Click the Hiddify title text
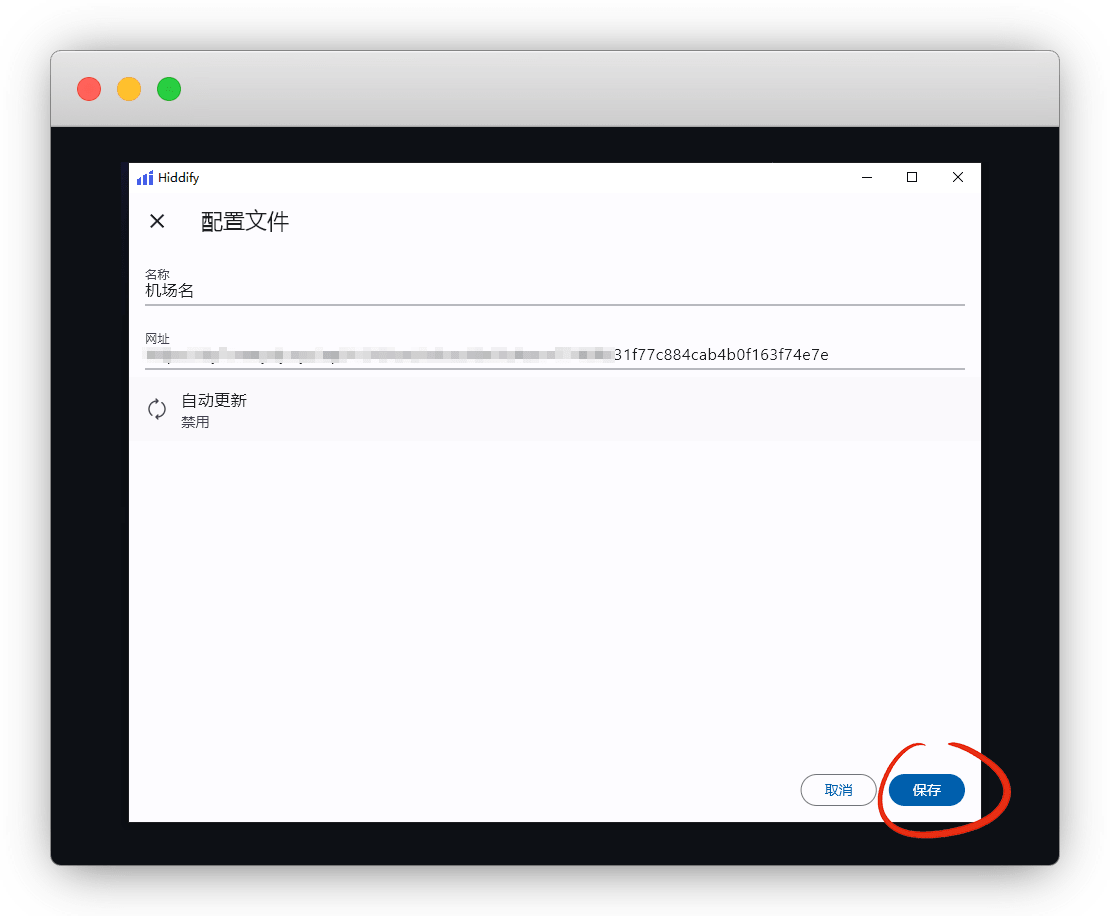 coord(178,178)
